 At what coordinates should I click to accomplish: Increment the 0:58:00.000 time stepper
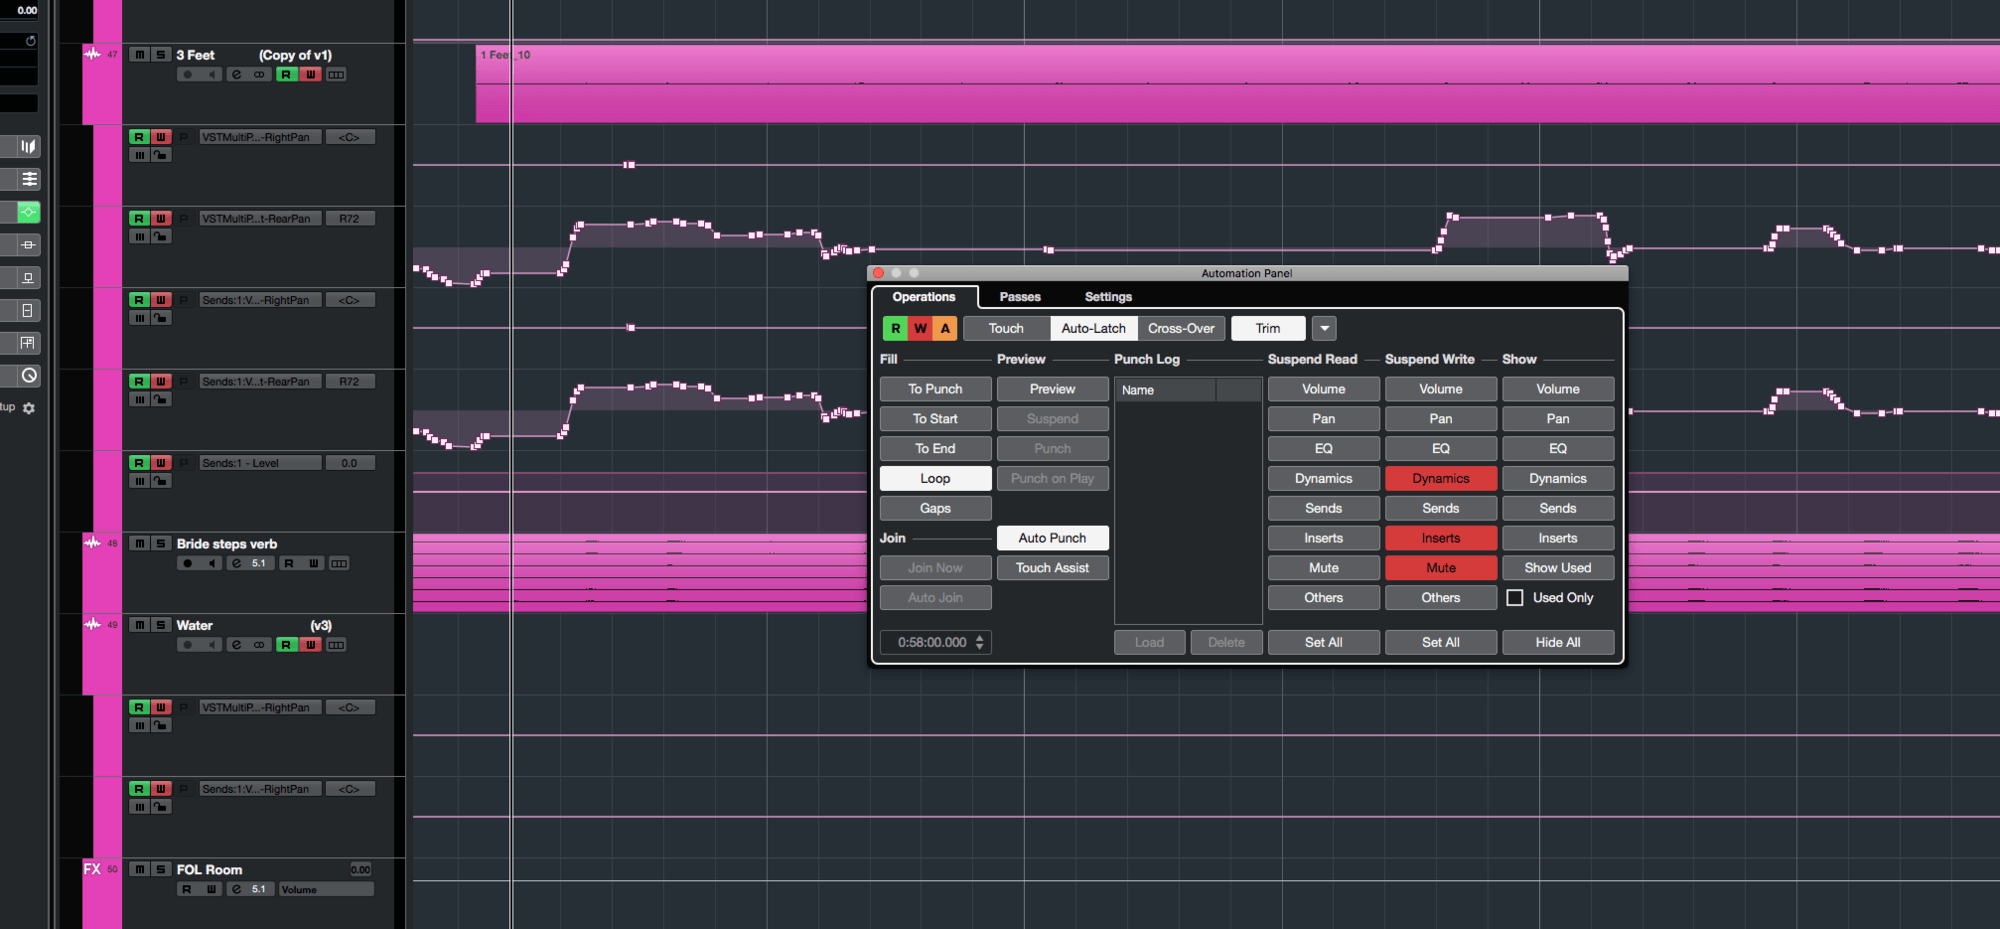(980, 638)
